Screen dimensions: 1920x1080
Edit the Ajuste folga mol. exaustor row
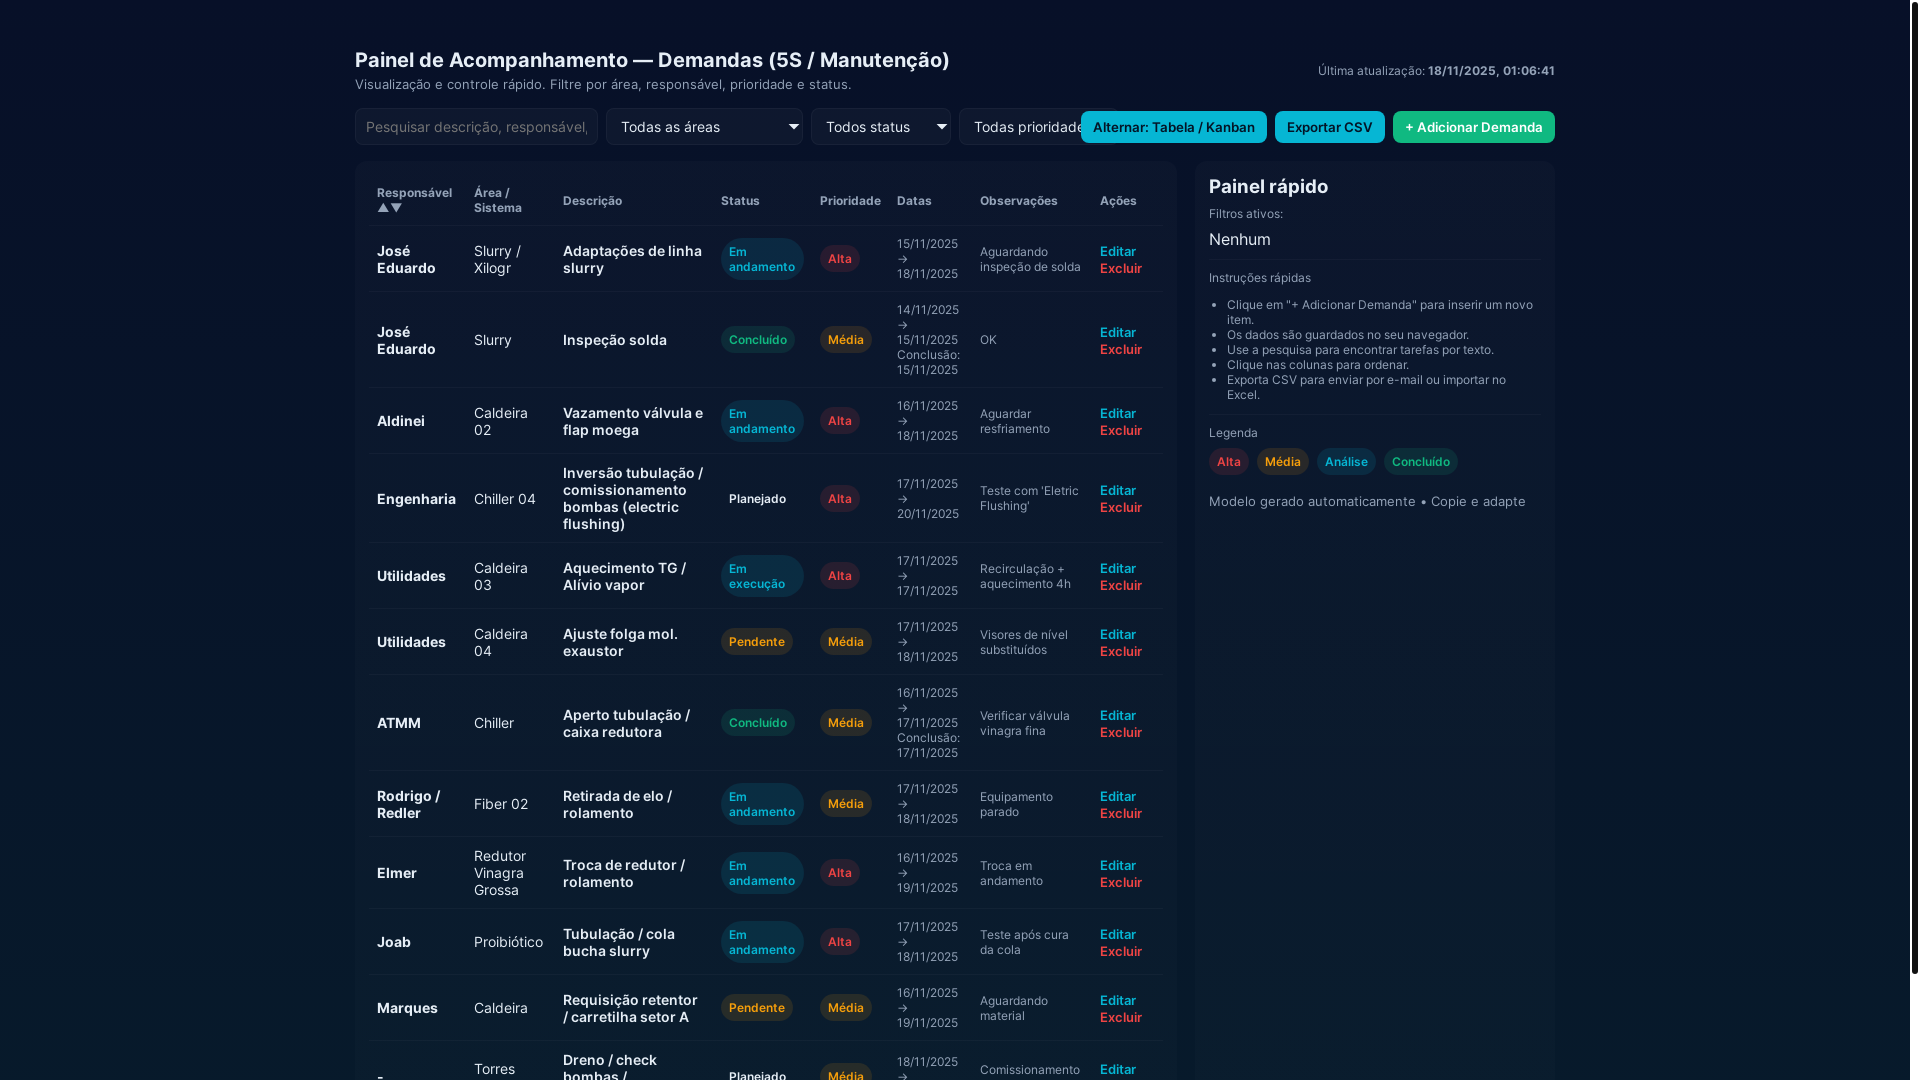click(1118, 634)
